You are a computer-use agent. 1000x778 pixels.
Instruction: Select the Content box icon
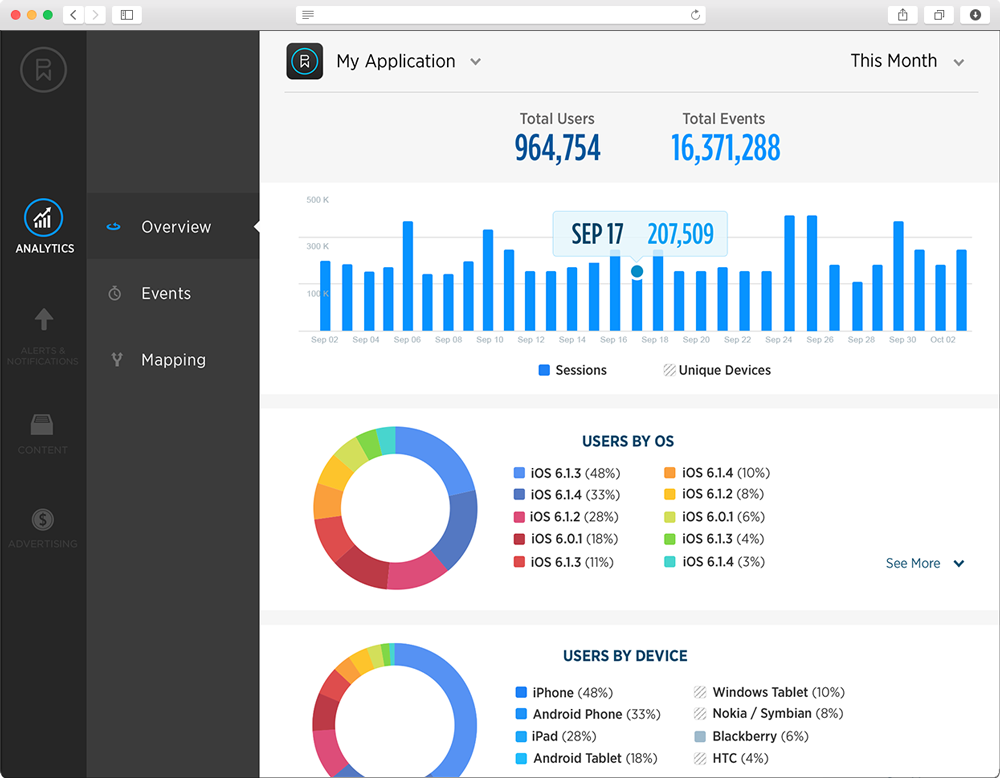click(x=43, y=424)
